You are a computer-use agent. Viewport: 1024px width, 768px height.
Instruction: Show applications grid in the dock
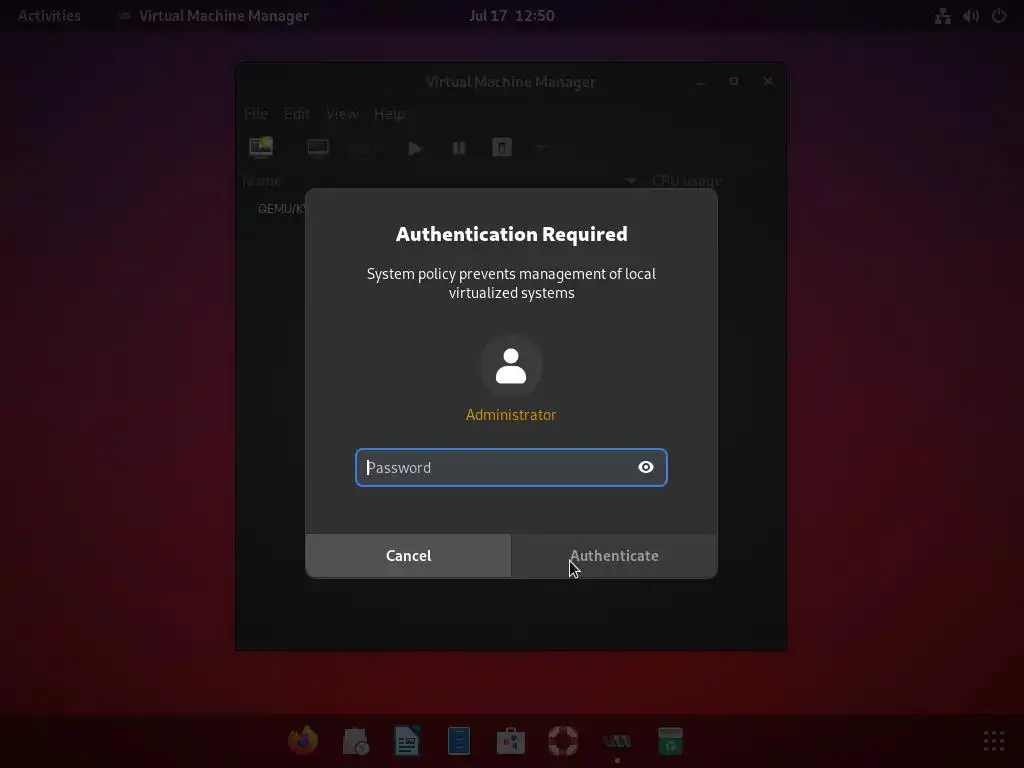coord(994,741)
